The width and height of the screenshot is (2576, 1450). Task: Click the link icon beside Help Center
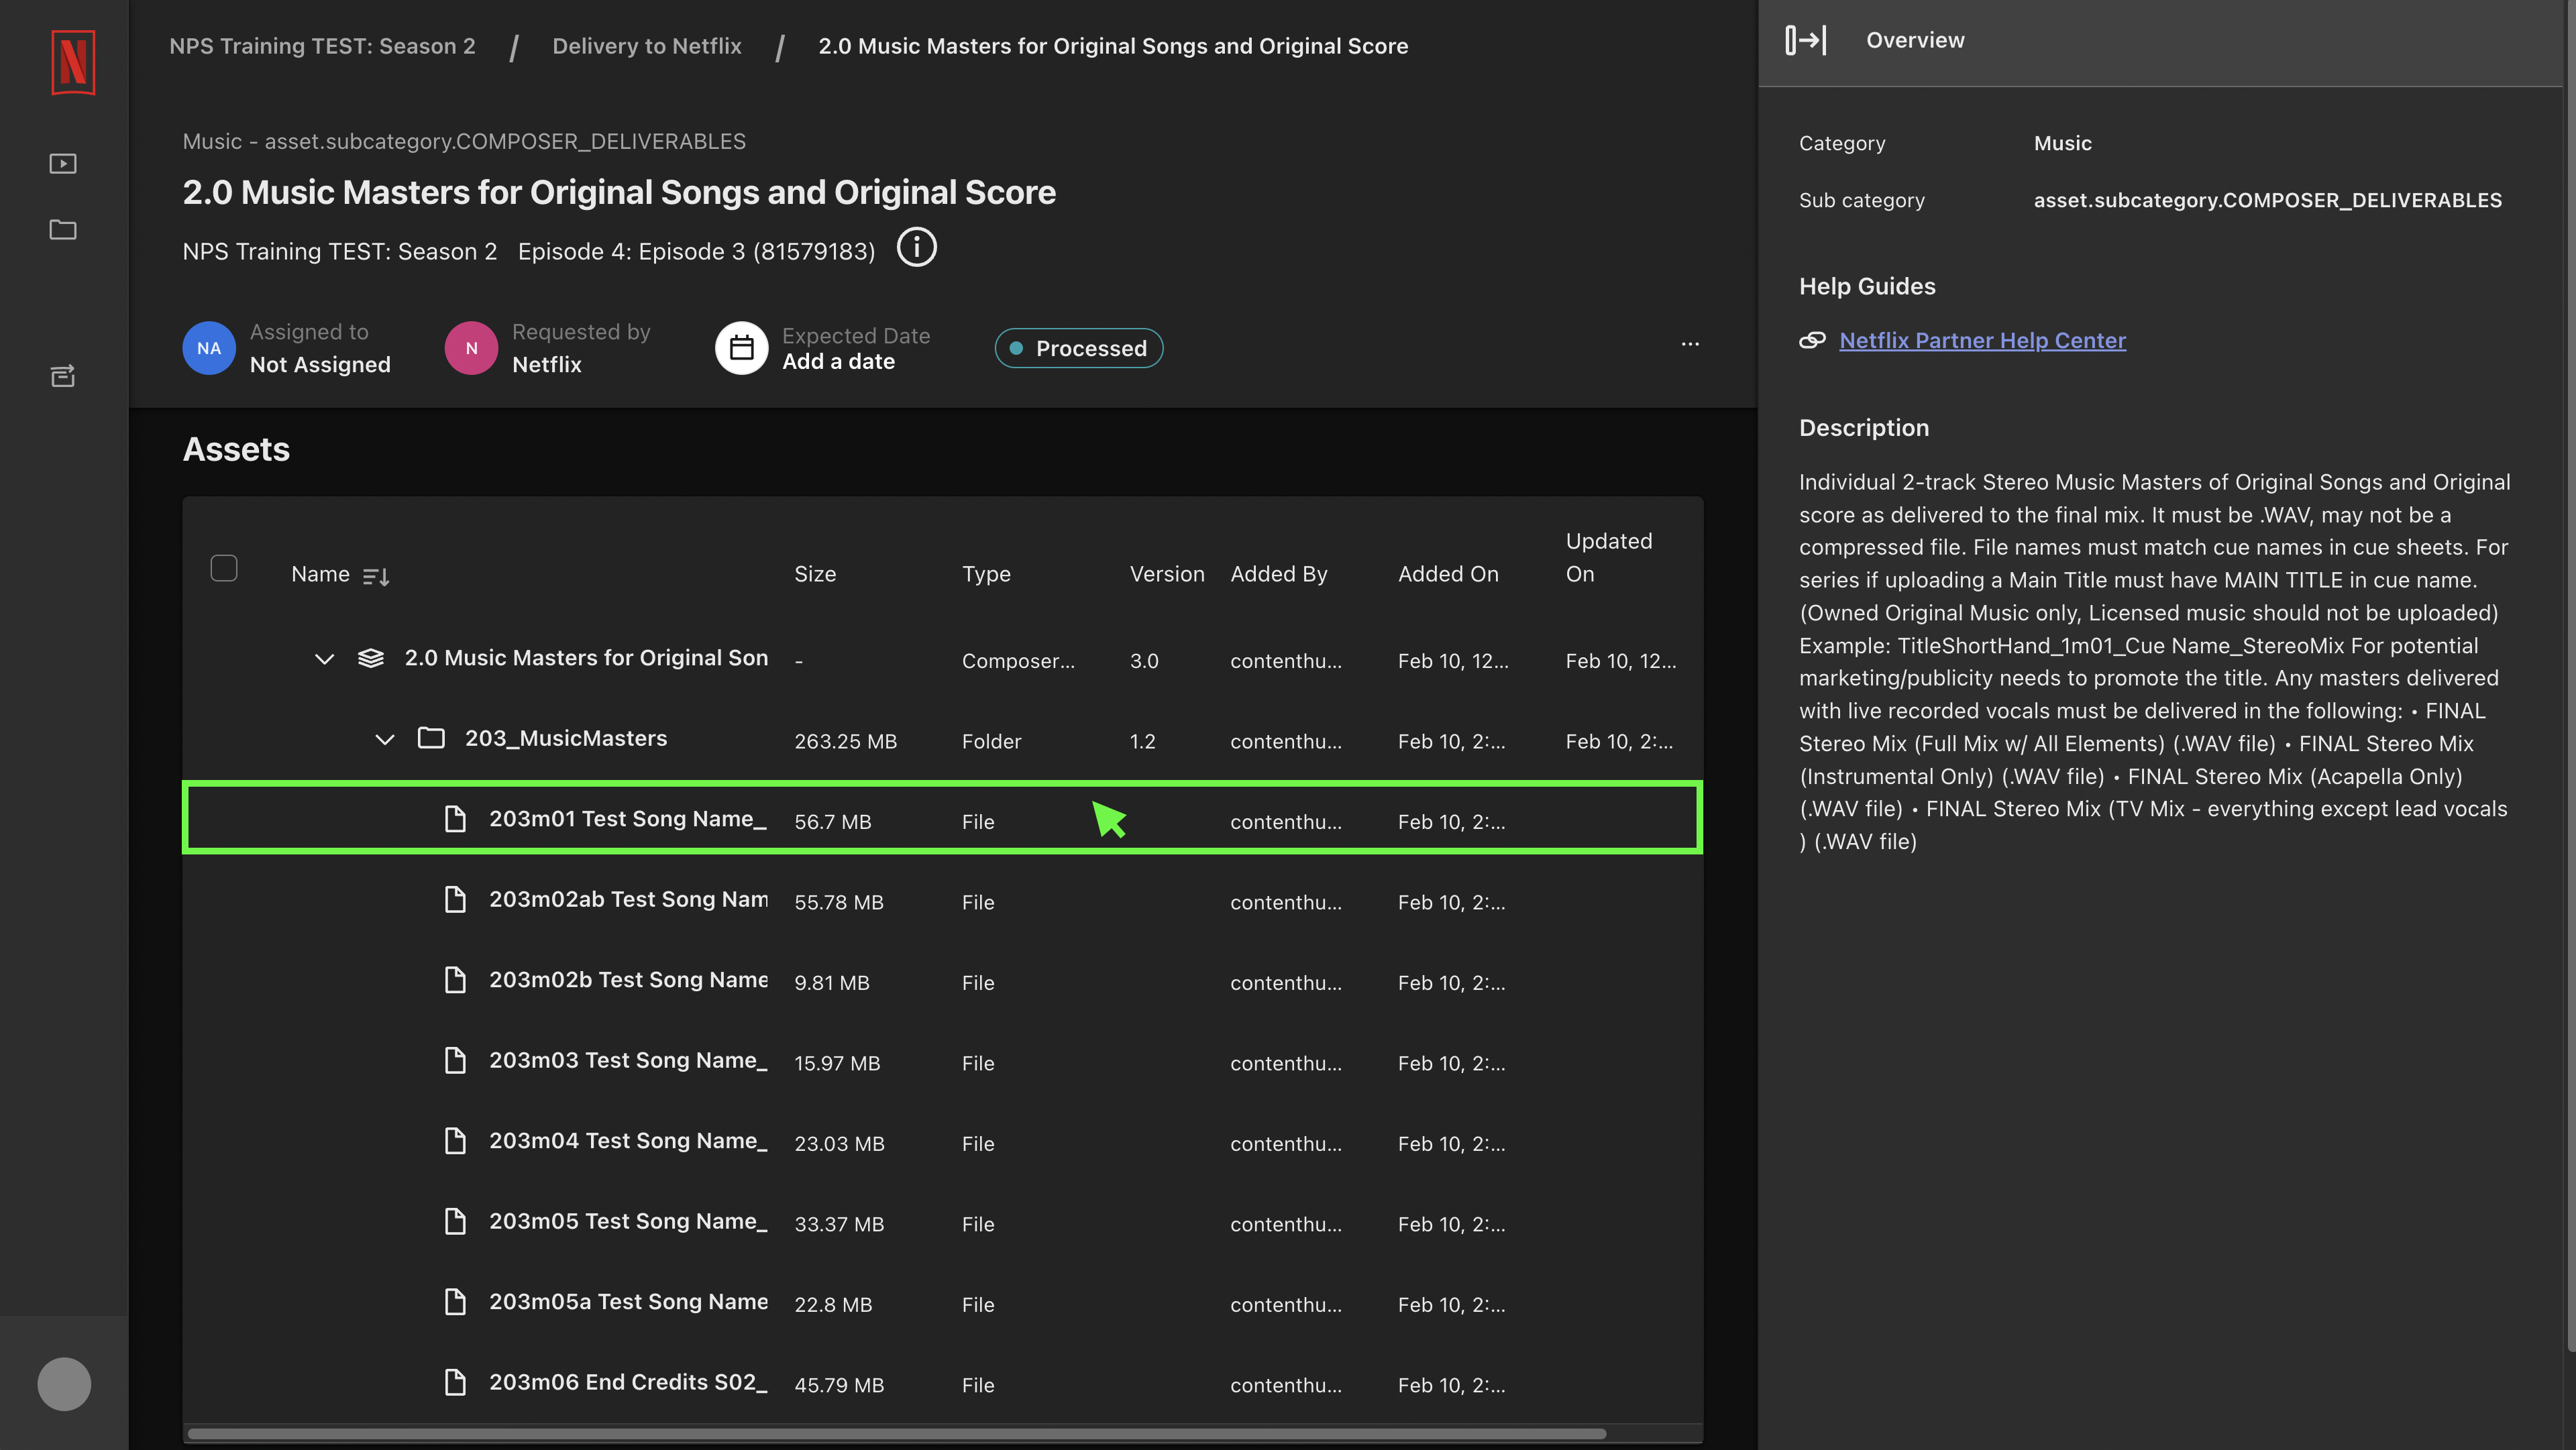point(1812,340)
